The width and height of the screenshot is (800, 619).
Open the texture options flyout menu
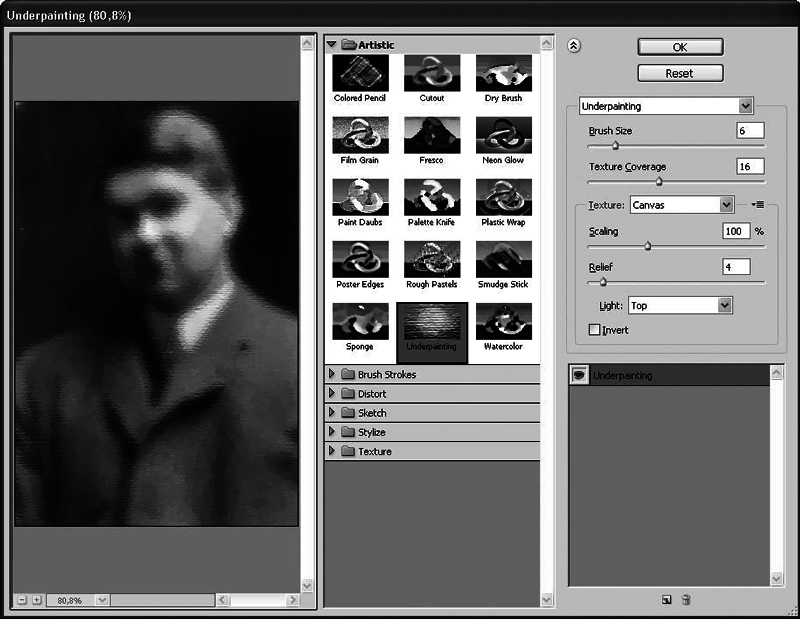[758, 204]
